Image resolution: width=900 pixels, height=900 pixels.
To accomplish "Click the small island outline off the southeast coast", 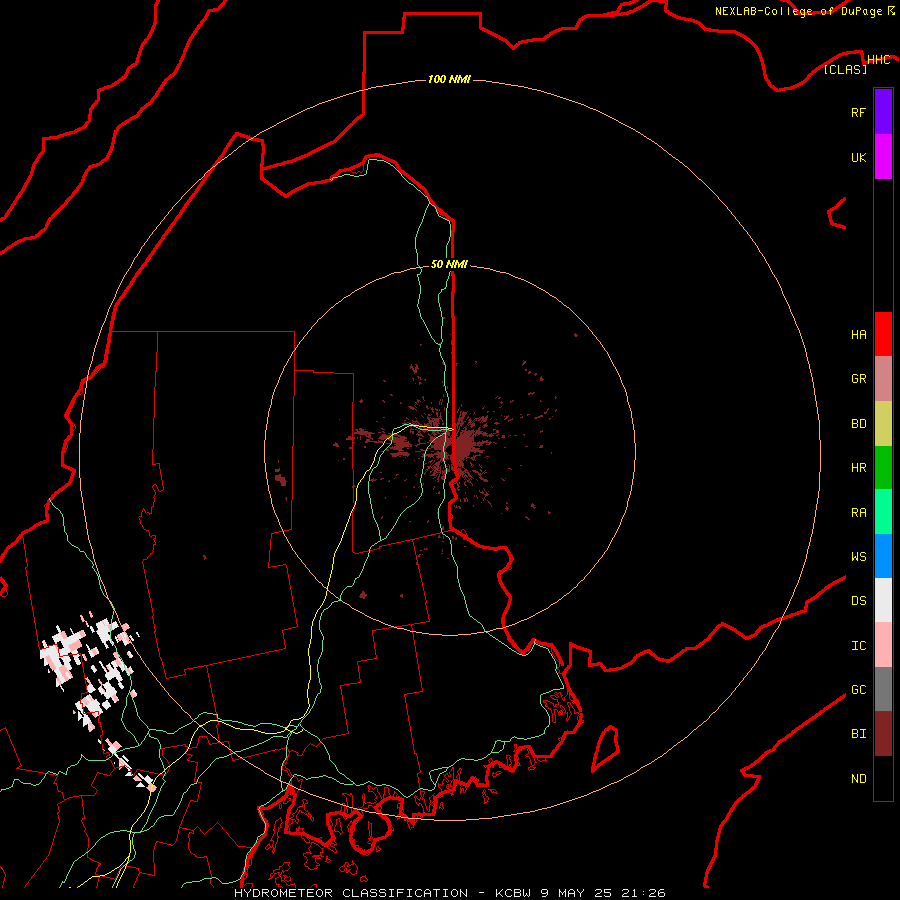I will (x=605, y=748).
